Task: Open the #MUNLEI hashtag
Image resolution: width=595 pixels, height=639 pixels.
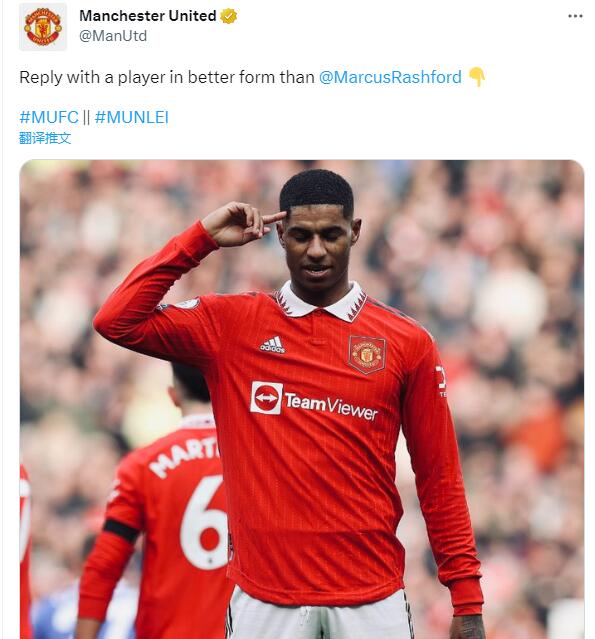Action: (131, 117)
